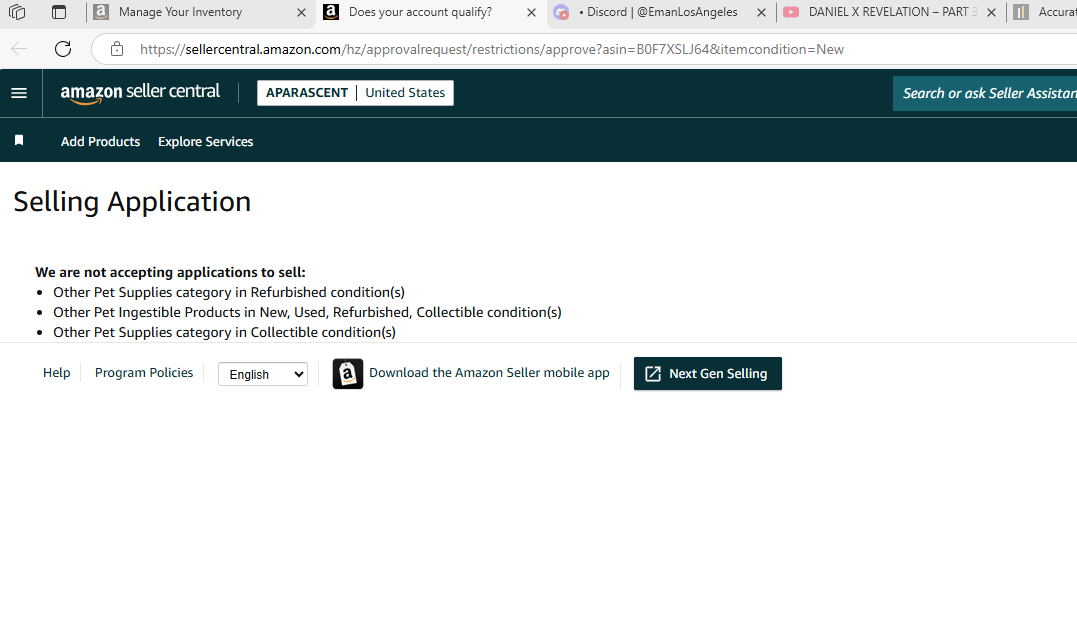Viewport: 1077px width, 641px height.
Task: Click the browser address bar URL
Action: (491, 49)
